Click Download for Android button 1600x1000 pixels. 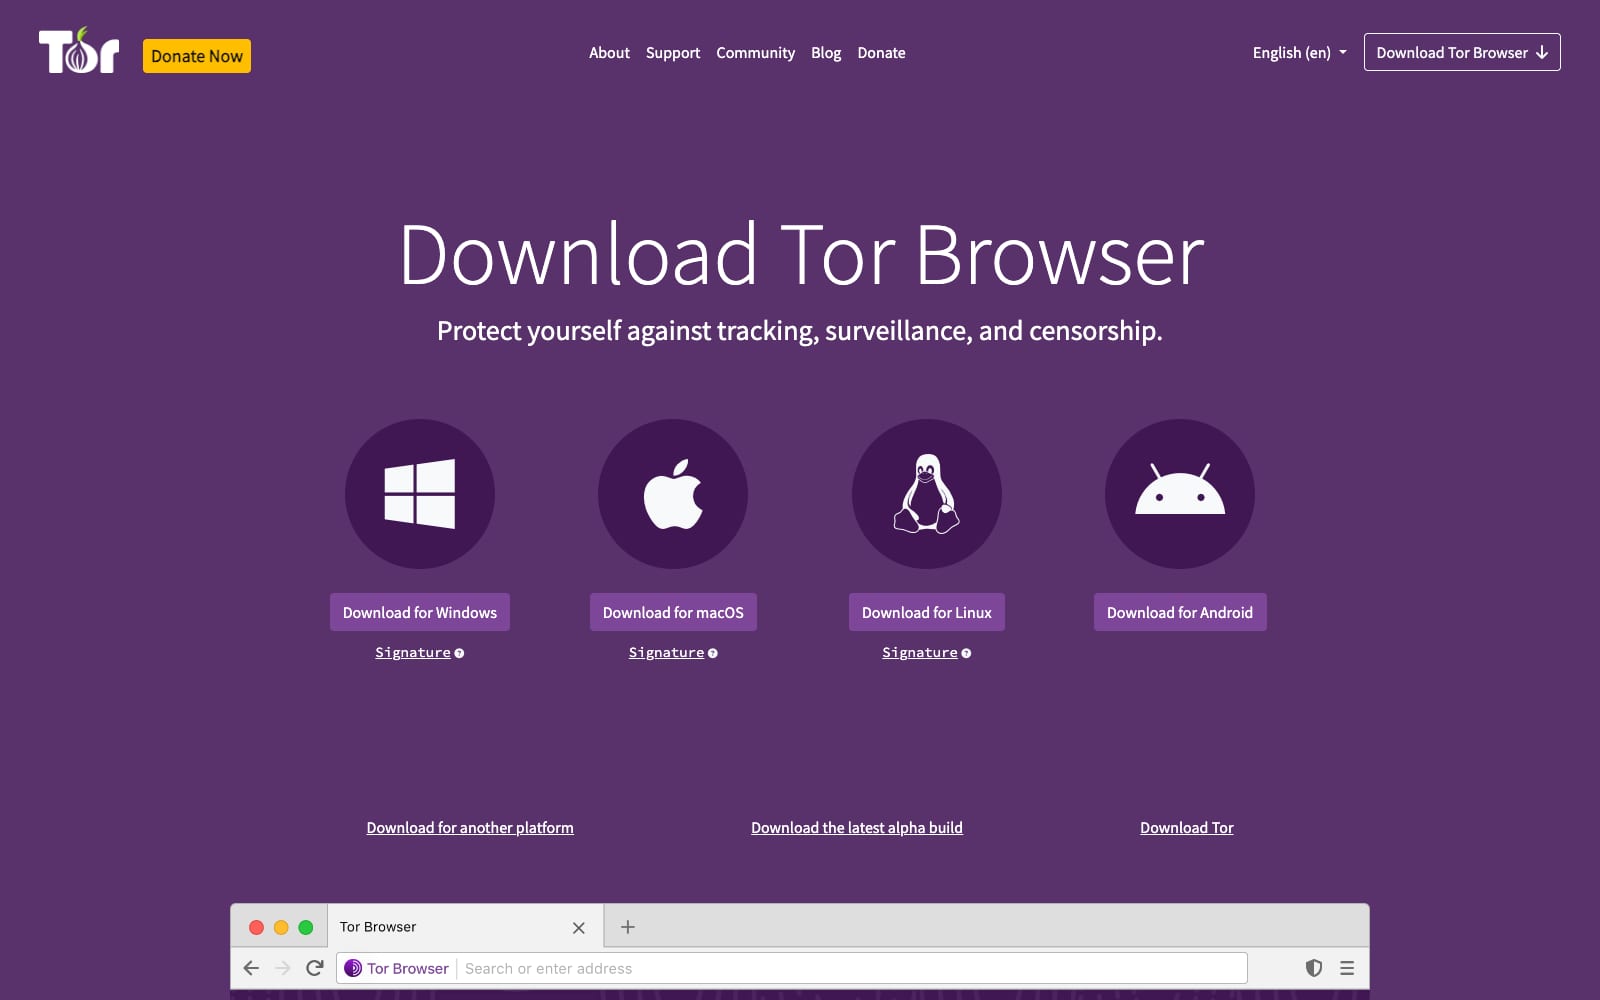click(1180, 612)
